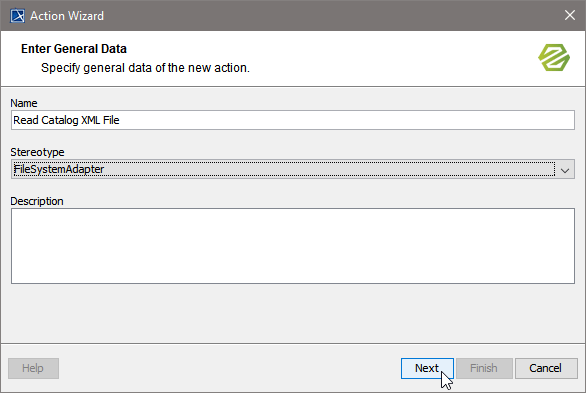Click the Description label
Viewport: 586px width, 393px height.
pos(37,201)
